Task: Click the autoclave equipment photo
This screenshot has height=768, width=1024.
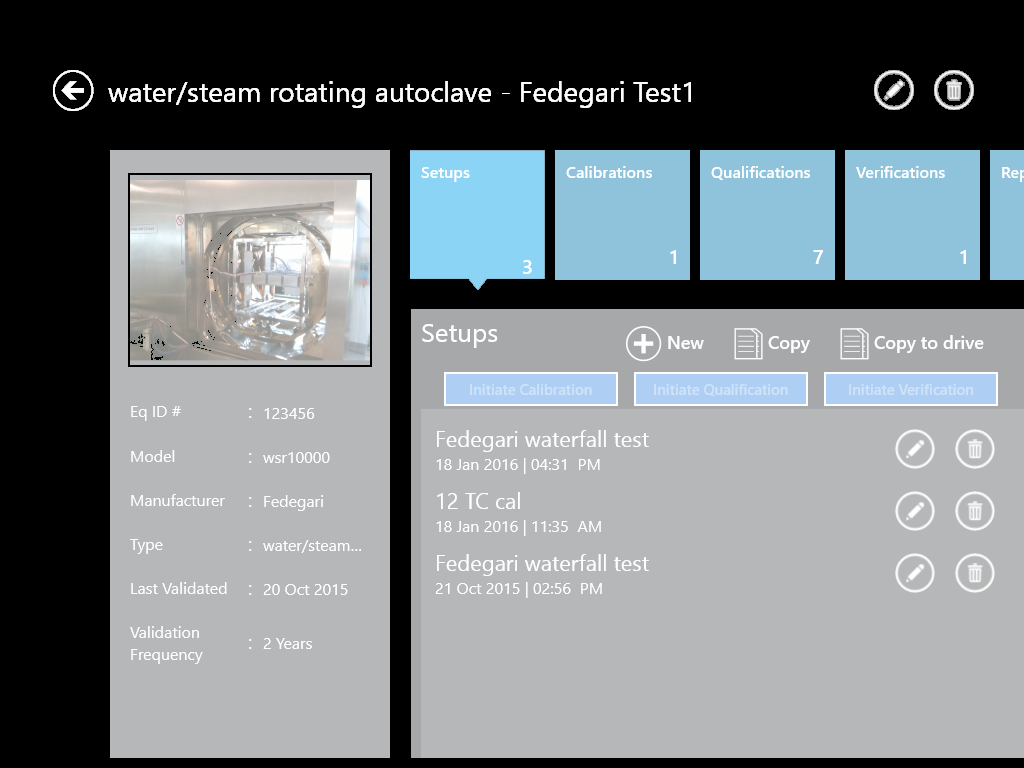Action: coord(250,270)
